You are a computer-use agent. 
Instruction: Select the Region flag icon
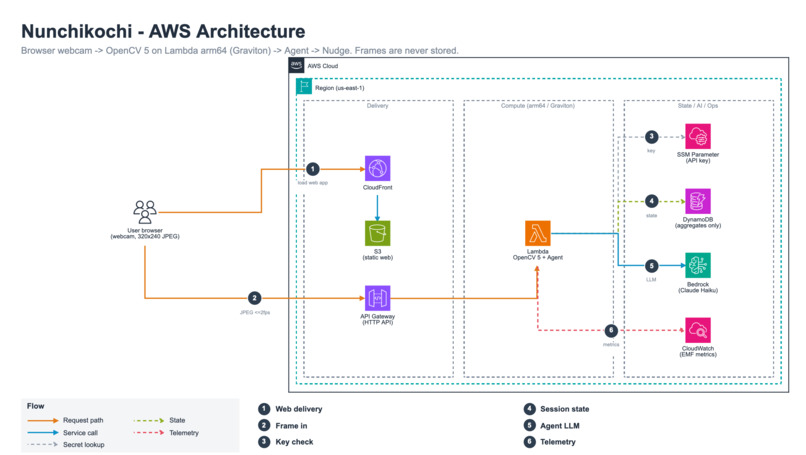click(304, 87)
